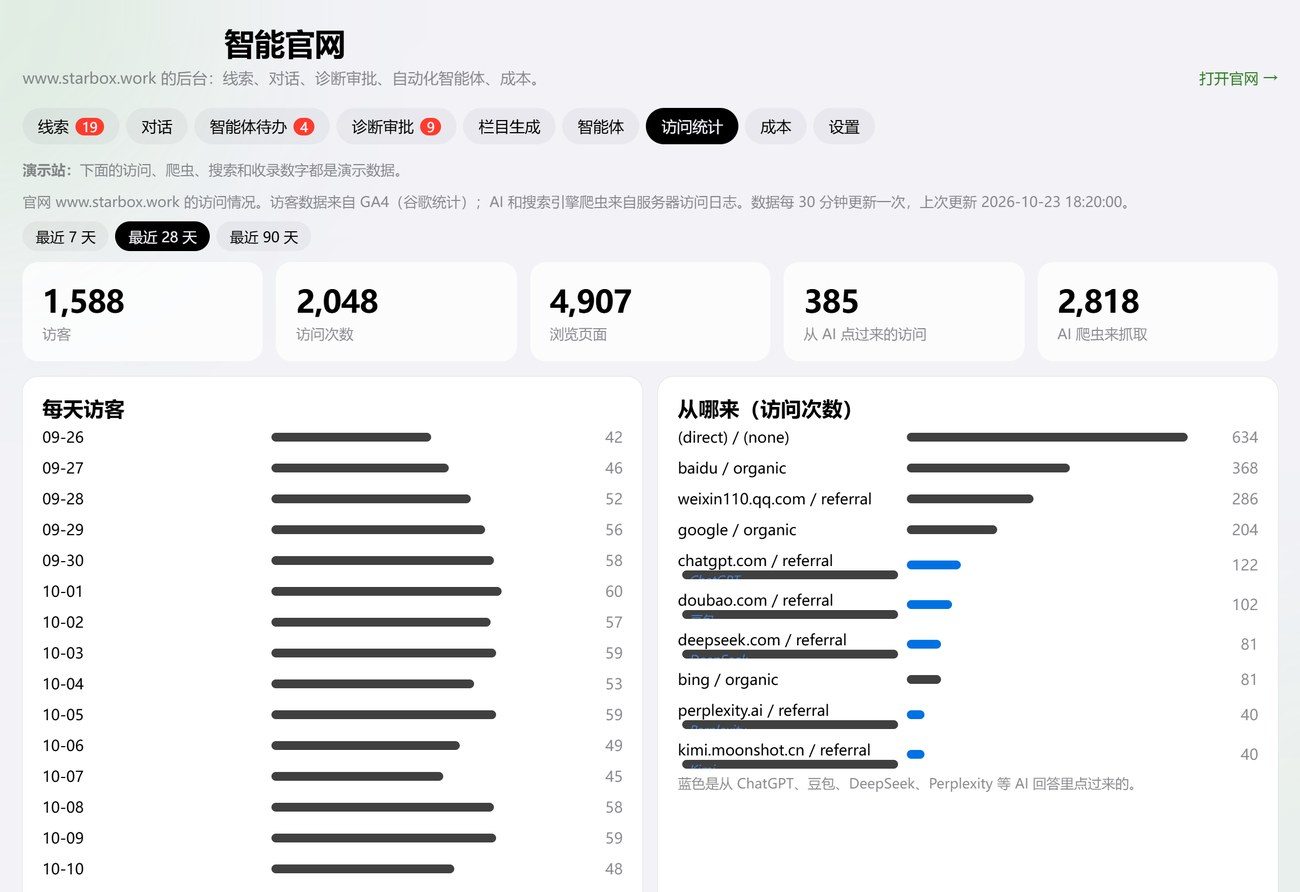
Task: Click the perplexity.ai / referral source
Action: (753, 711)
